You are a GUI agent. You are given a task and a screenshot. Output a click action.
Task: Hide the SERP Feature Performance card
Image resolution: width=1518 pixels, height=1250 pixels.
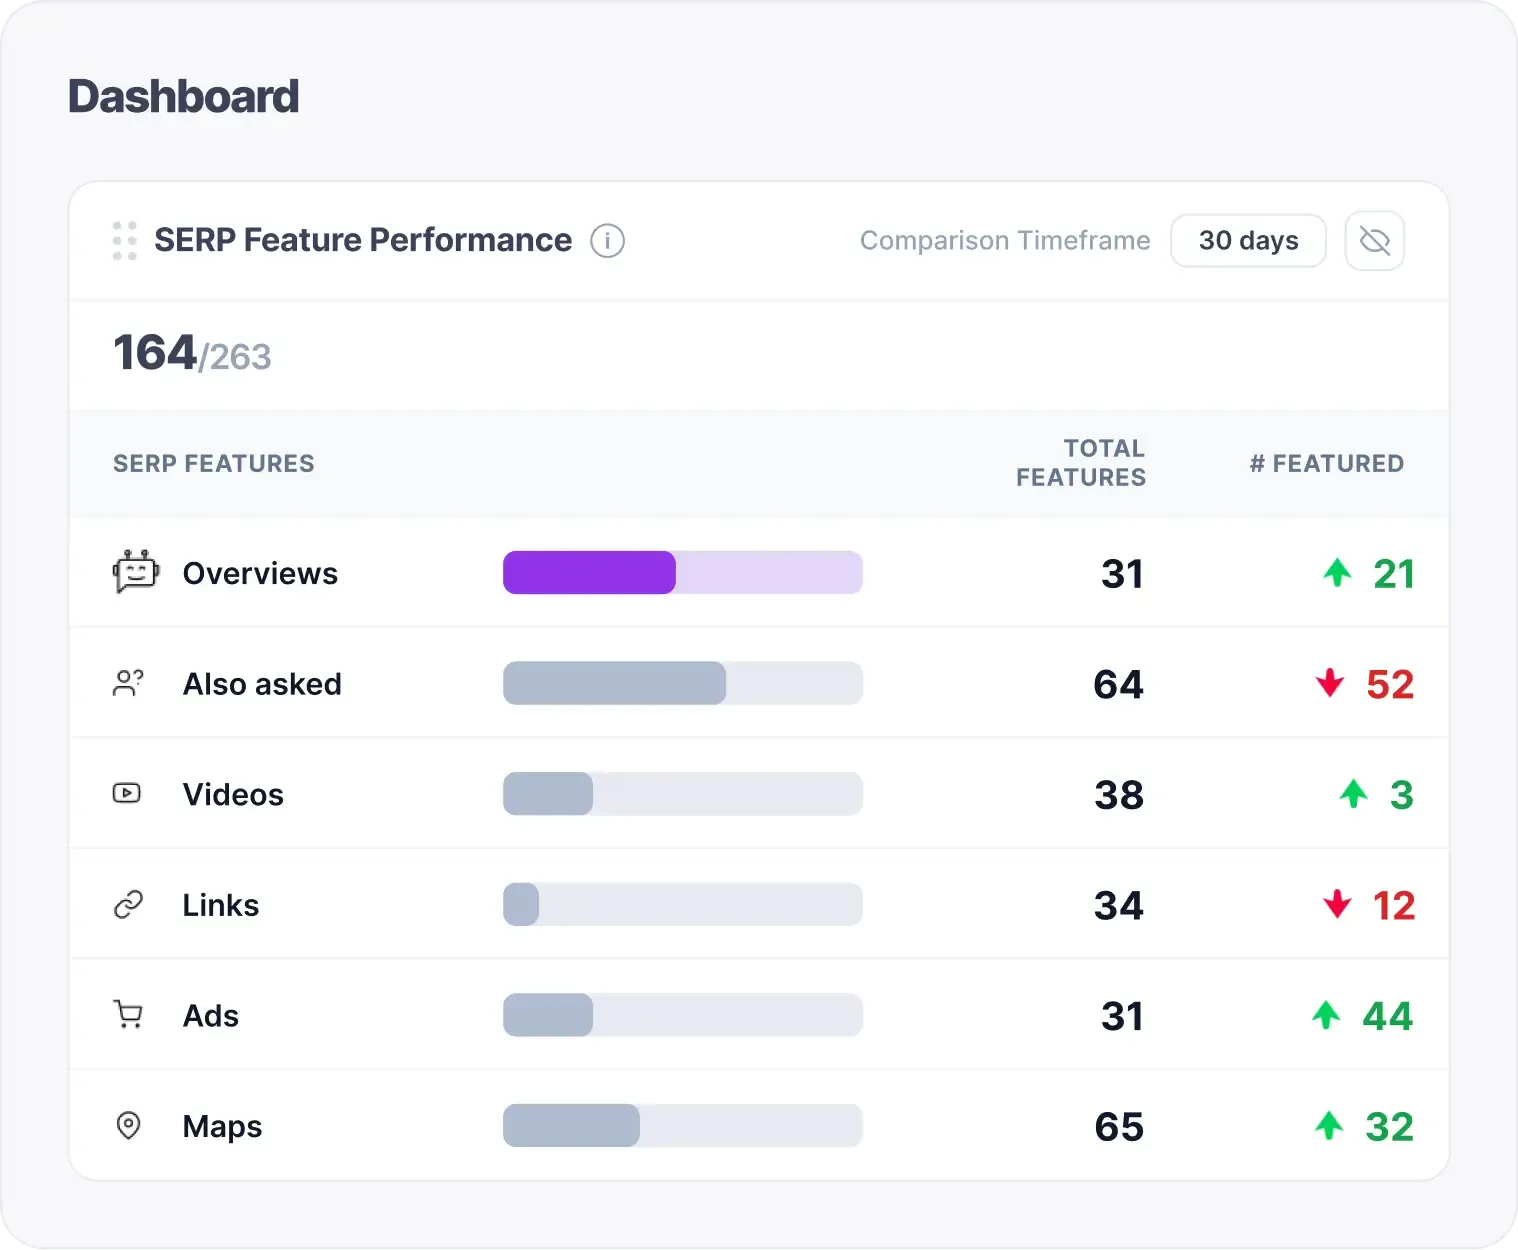(1374, 240)
